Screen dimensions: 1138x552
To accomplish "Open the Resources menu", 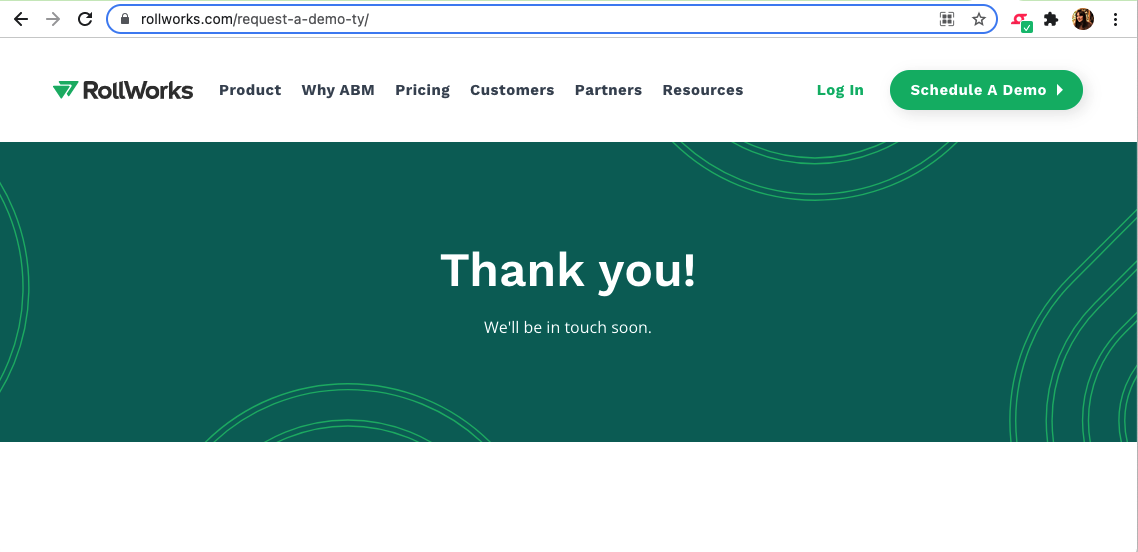I will (703, 90).
